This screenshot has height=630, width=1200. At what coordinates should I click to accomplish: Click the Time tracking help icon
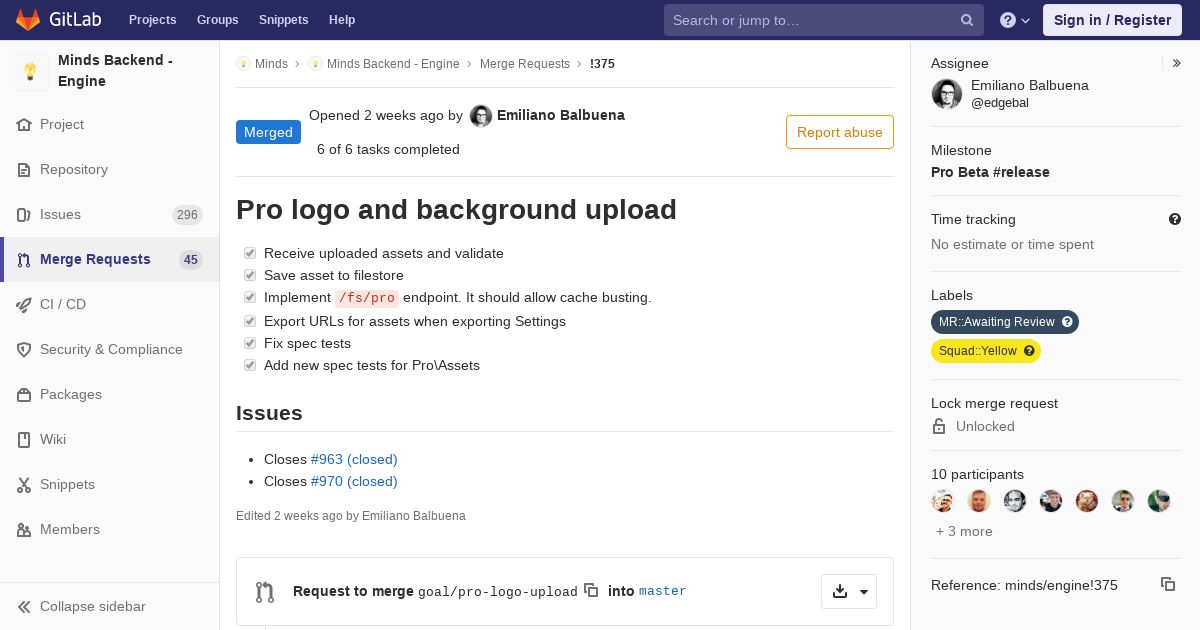click(x=1175, y=219)
